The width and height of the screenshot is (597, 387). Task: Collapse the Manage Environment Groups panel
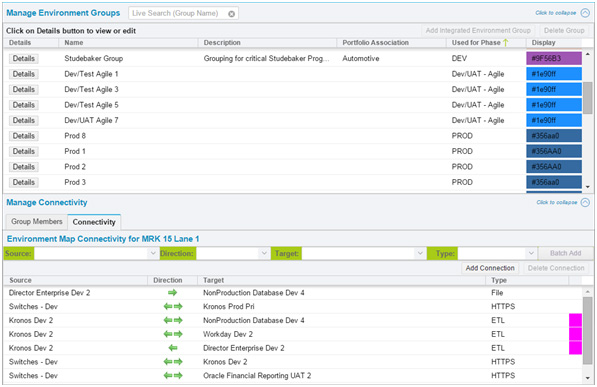(585, 13)
